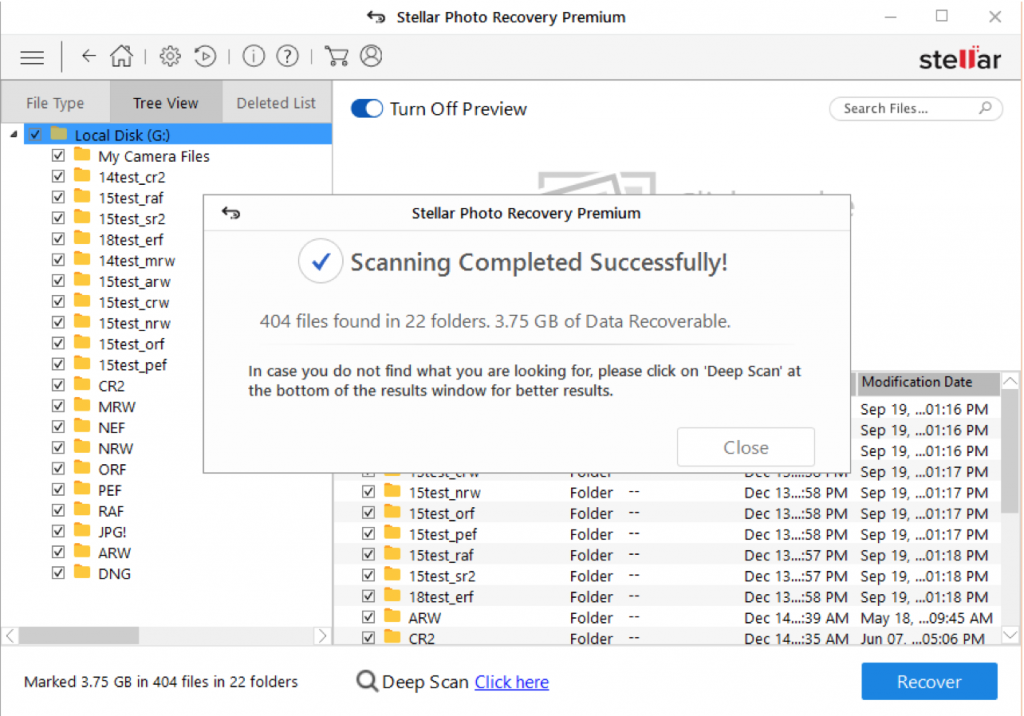The width and height of the screenshot is (1024, 716).
Task: Select the 14test_mrw tree folder
Action: tap(136, 261)
